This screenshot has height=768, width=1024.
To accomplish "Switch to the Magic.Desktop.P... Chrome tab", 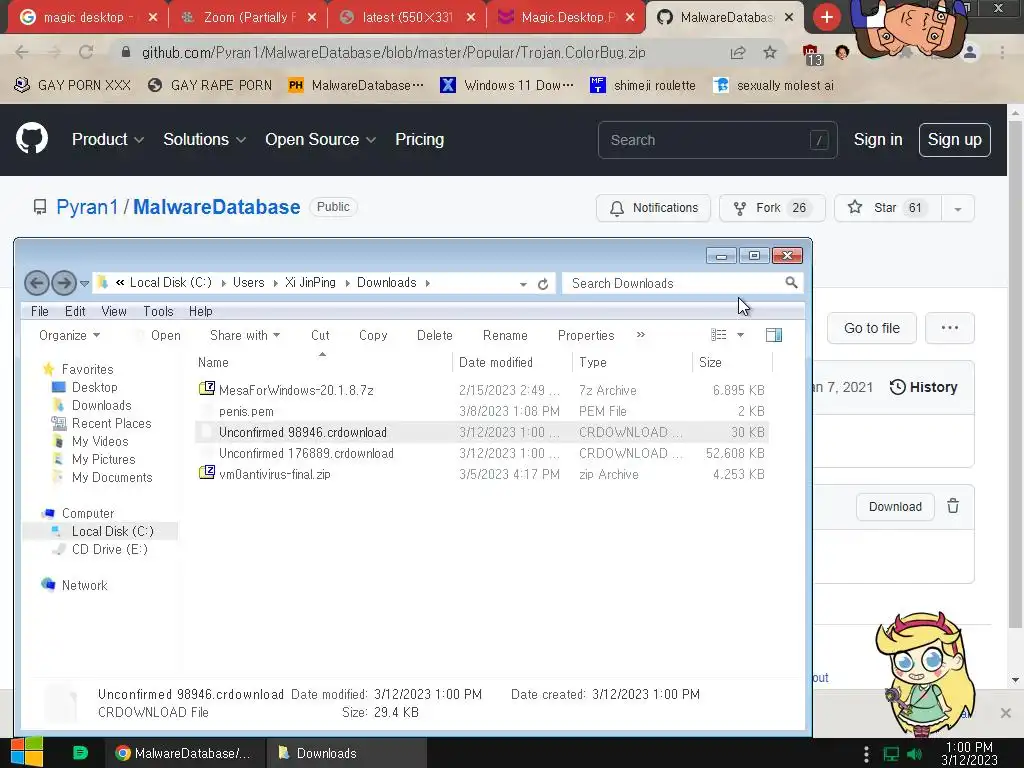I will (566, 18).
